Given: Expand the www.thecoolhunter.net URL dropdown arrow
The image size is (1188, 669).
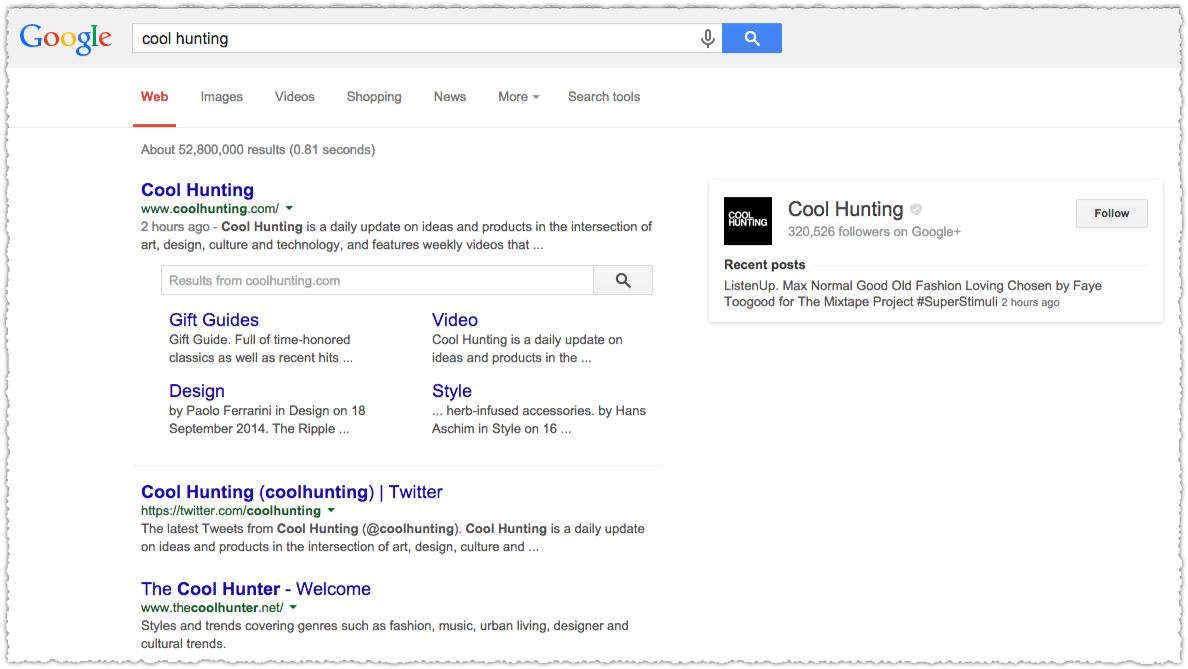Looking at the screenshot, I should pyautogui.click(x=293, y=608).
